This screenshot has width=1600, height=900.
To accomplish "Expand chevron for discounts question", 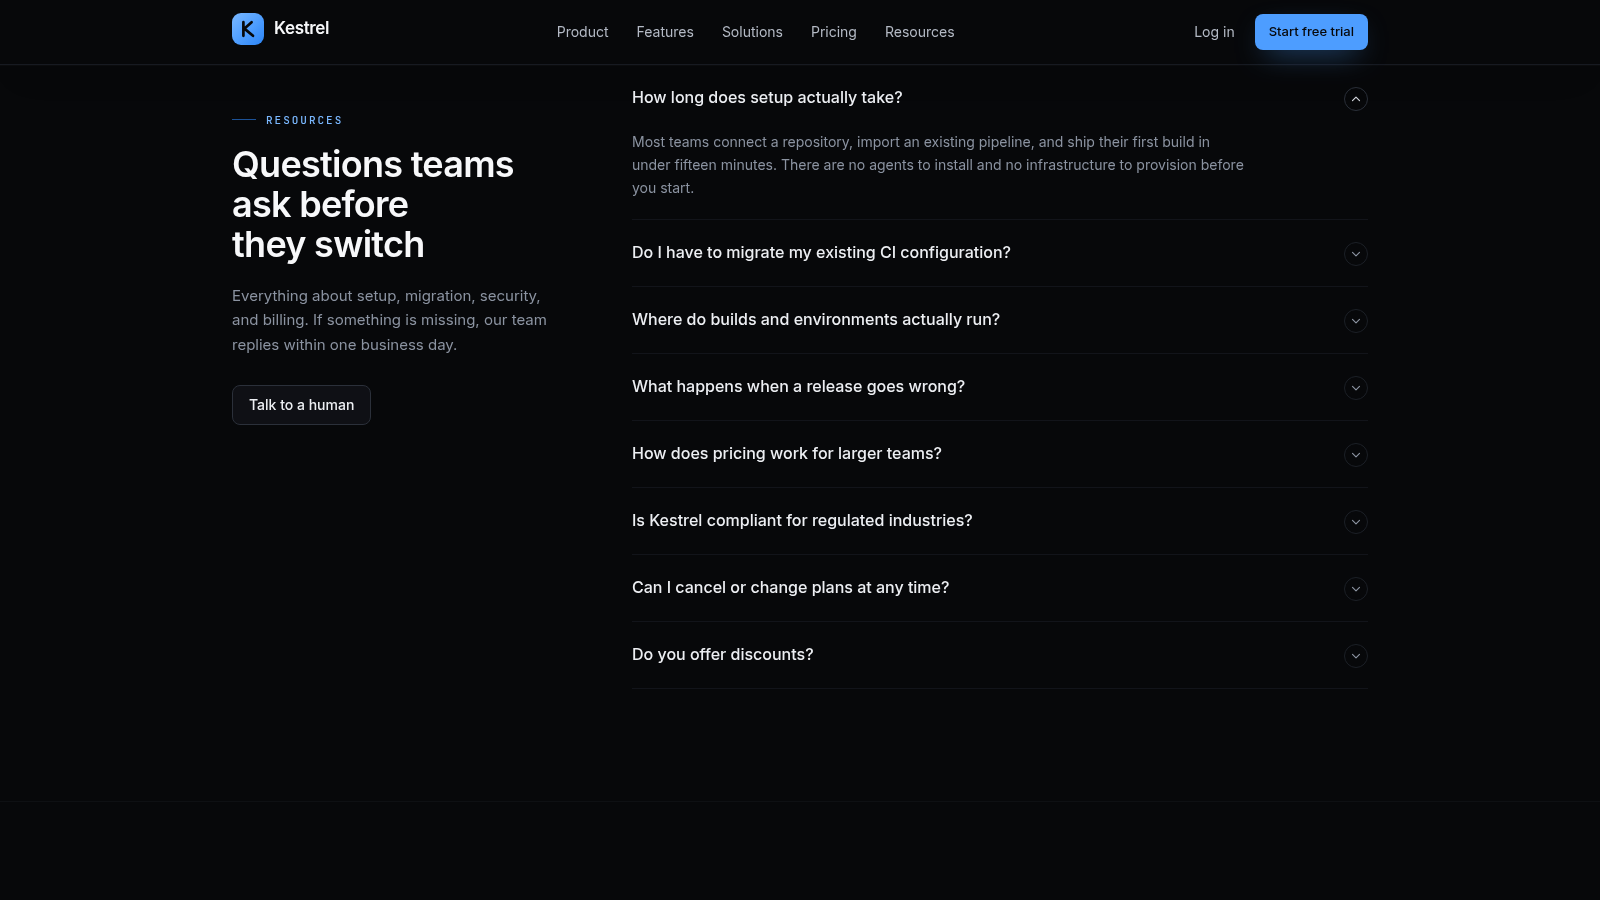I will click(1356, 656).
